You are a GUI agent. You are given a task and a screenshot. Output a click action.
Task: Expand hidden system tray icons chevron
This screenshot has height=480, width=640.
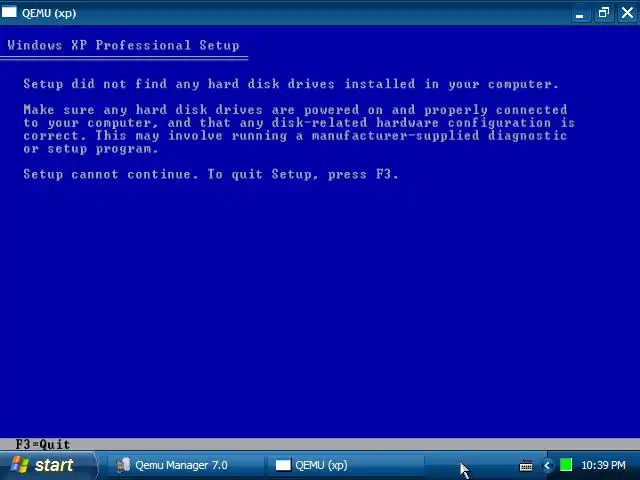coord(547,465)
